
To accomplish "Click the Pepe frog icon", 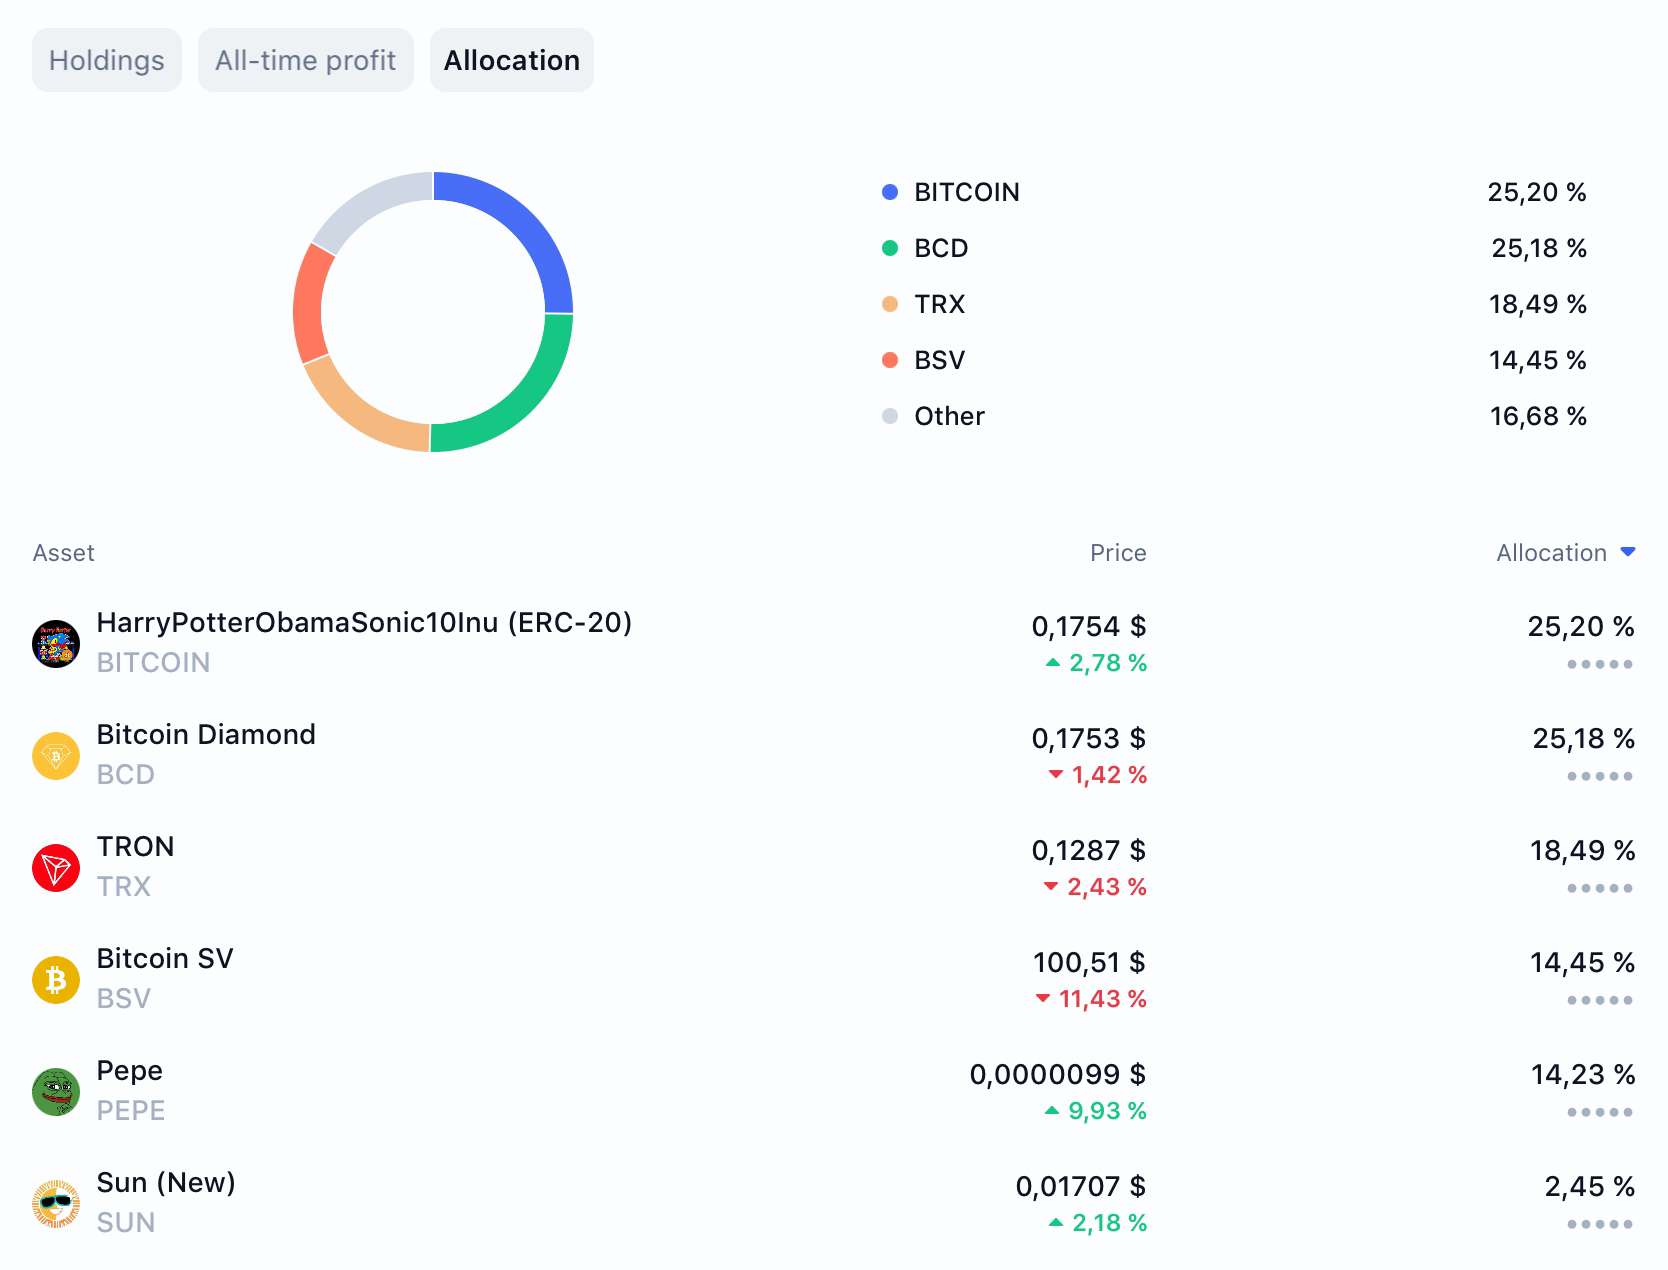I will click(56, 1091).
